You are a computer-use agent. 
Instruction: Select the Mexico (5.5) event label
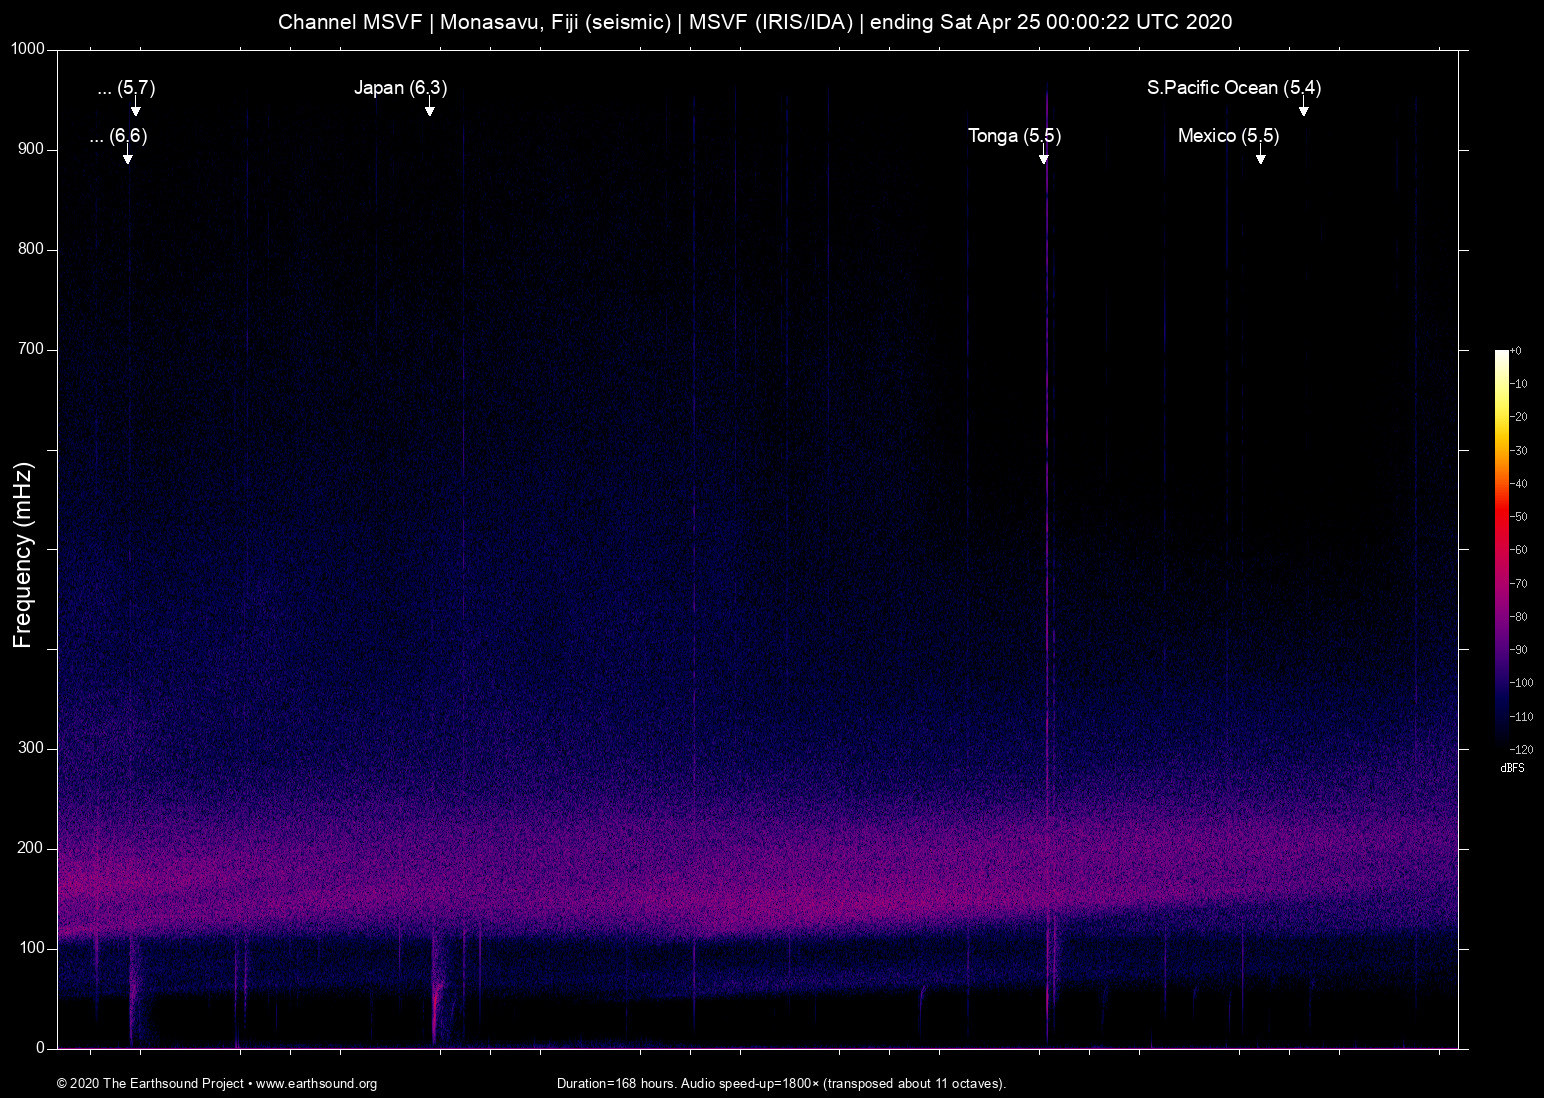pos(1228,136)
